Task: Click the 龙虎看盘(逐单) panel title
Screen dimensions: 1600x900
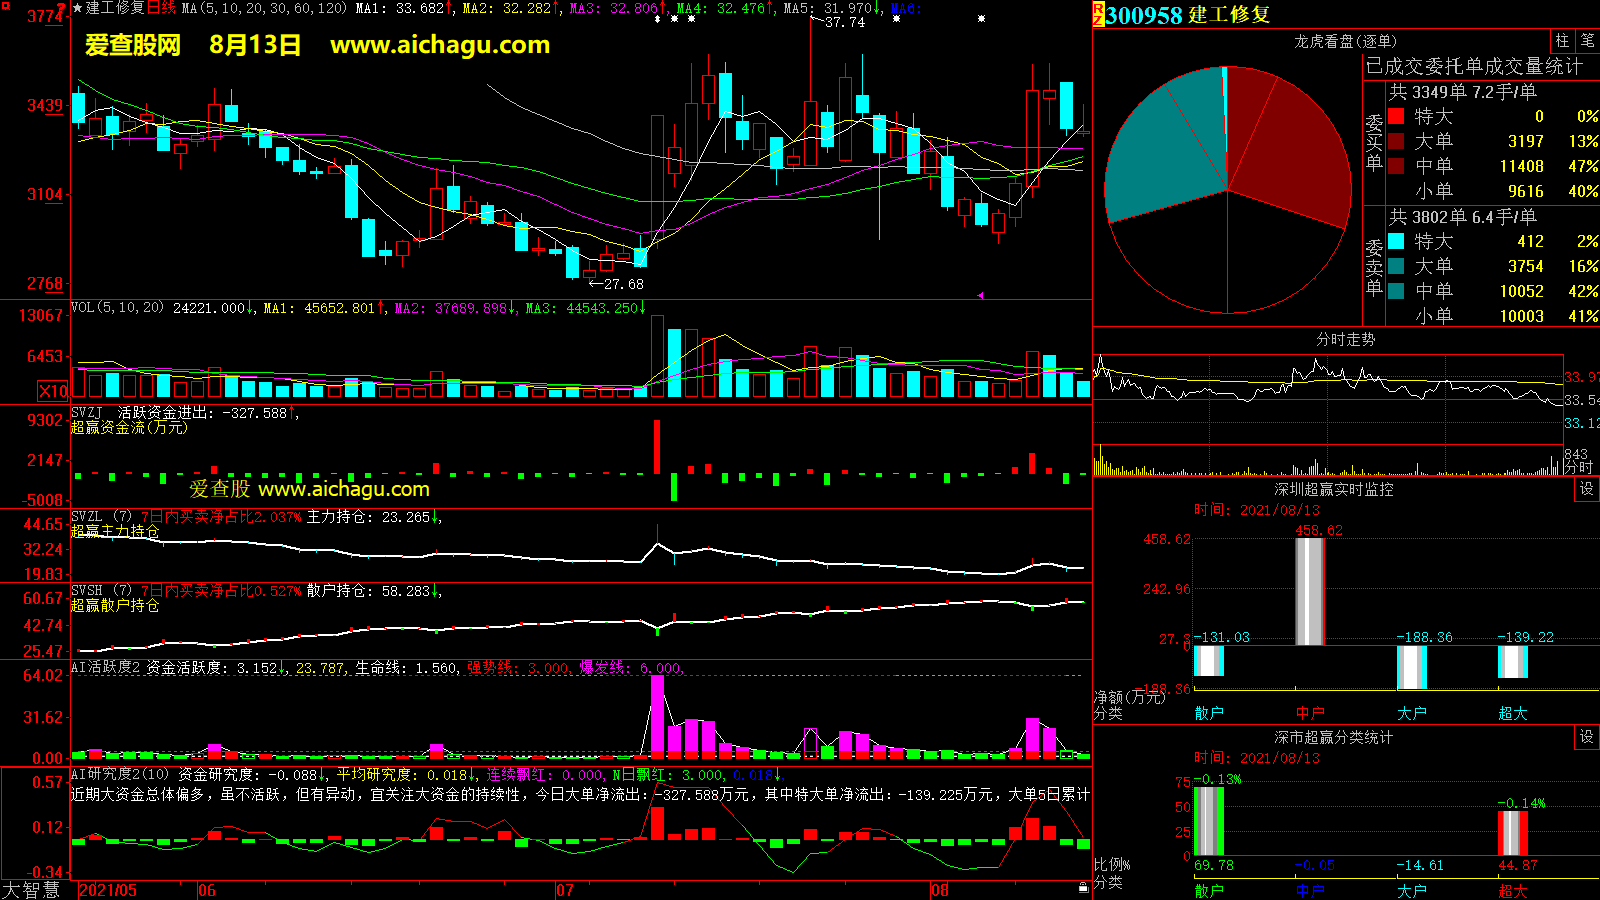Action: point(1345,41)
